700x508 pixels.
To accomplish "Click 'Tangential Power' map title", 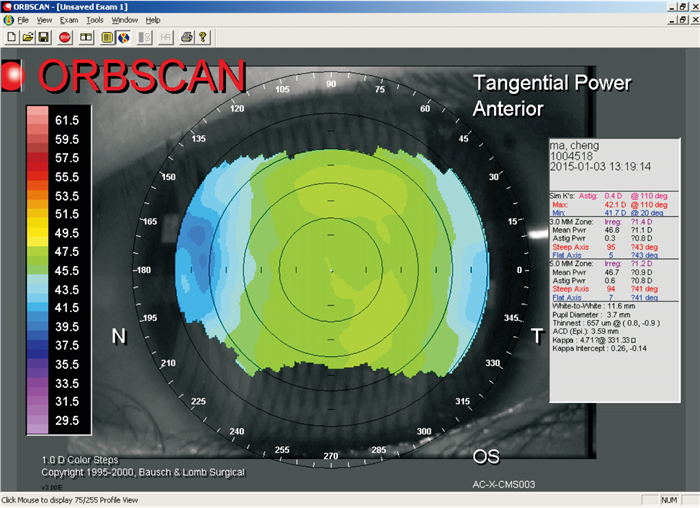I will coord(552,83).
